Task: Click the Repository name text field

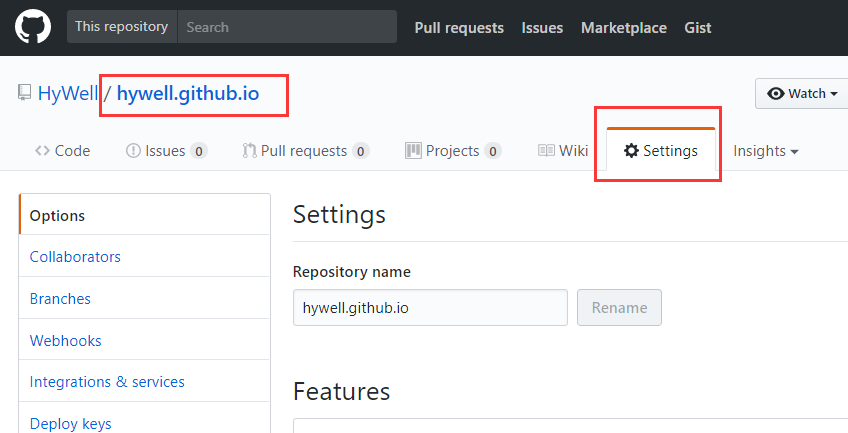Action: coord(430,308)
